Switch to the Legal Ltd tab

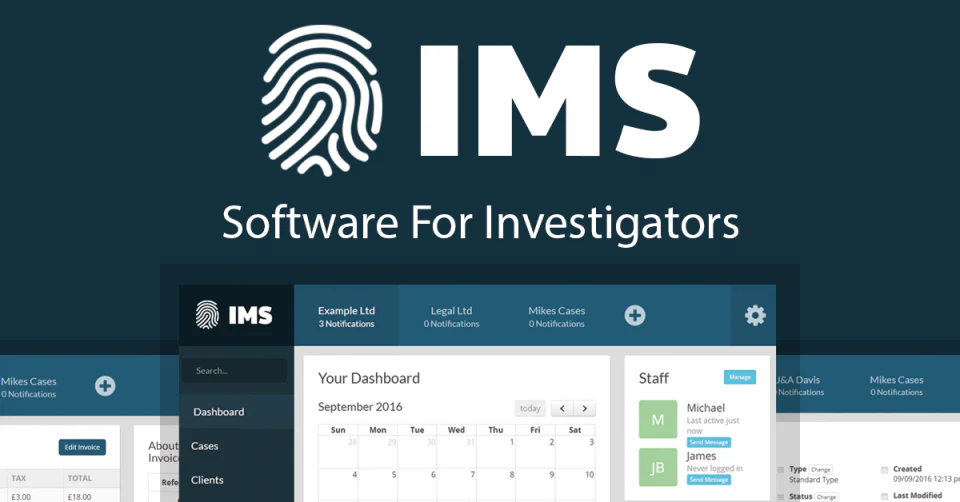coord(451,316)
